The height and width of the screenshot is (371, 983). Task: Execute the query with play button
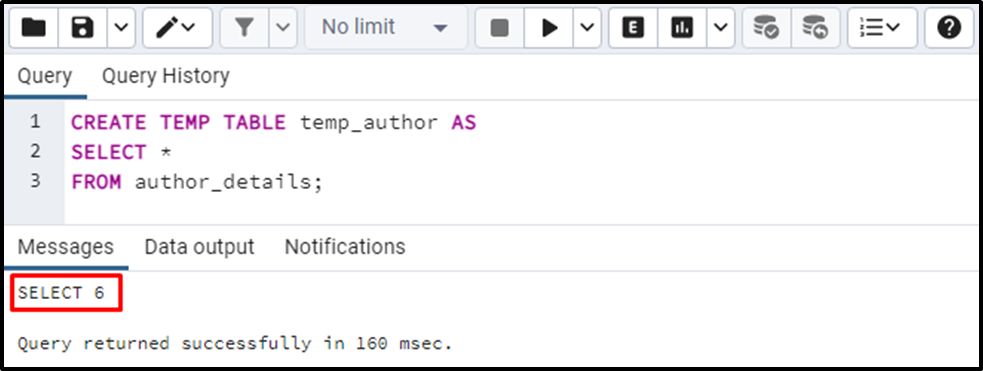[x=549, y=28]
